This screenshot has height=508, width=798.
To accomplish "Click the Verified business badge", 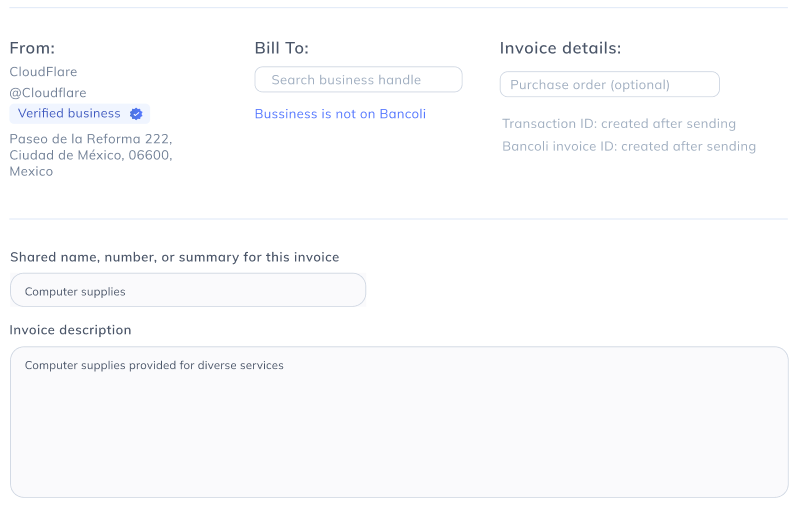I will [x=80, y=114].
